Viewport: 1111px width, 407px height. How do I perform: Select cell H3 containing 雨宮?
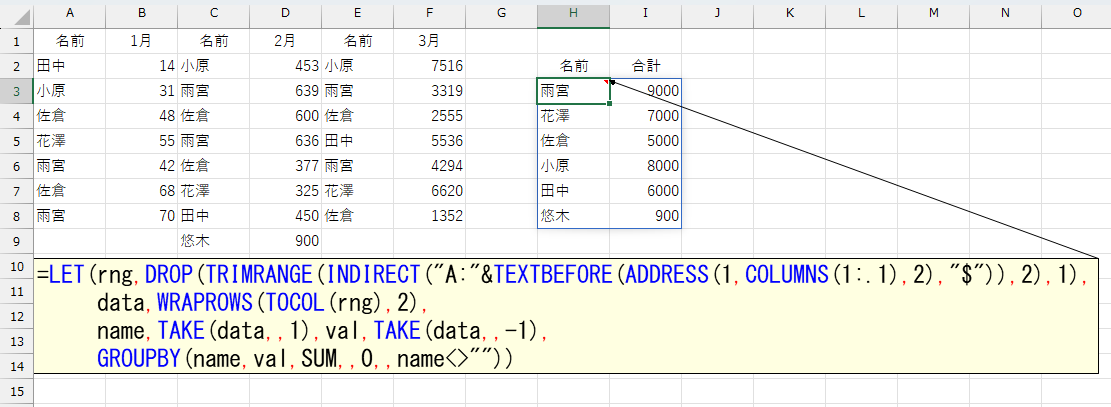tap(573, 92)
